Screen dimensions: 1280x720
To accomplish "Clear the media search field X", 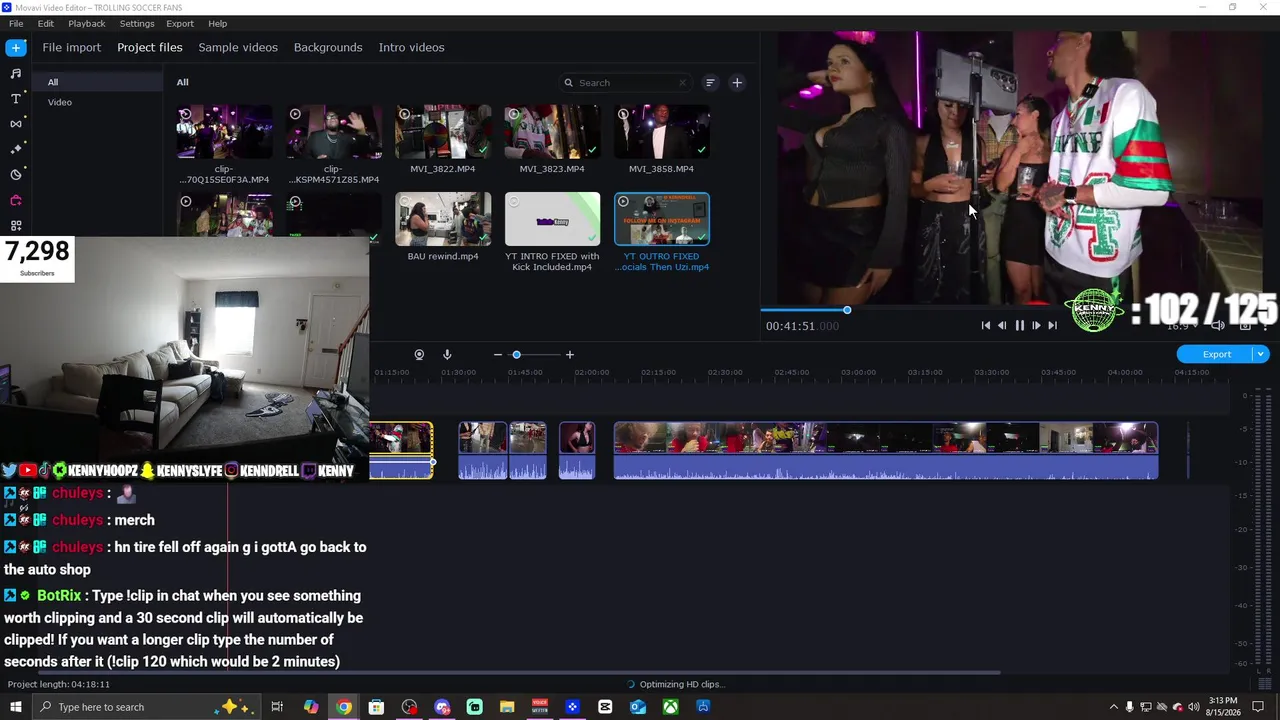I will point(683,83).
